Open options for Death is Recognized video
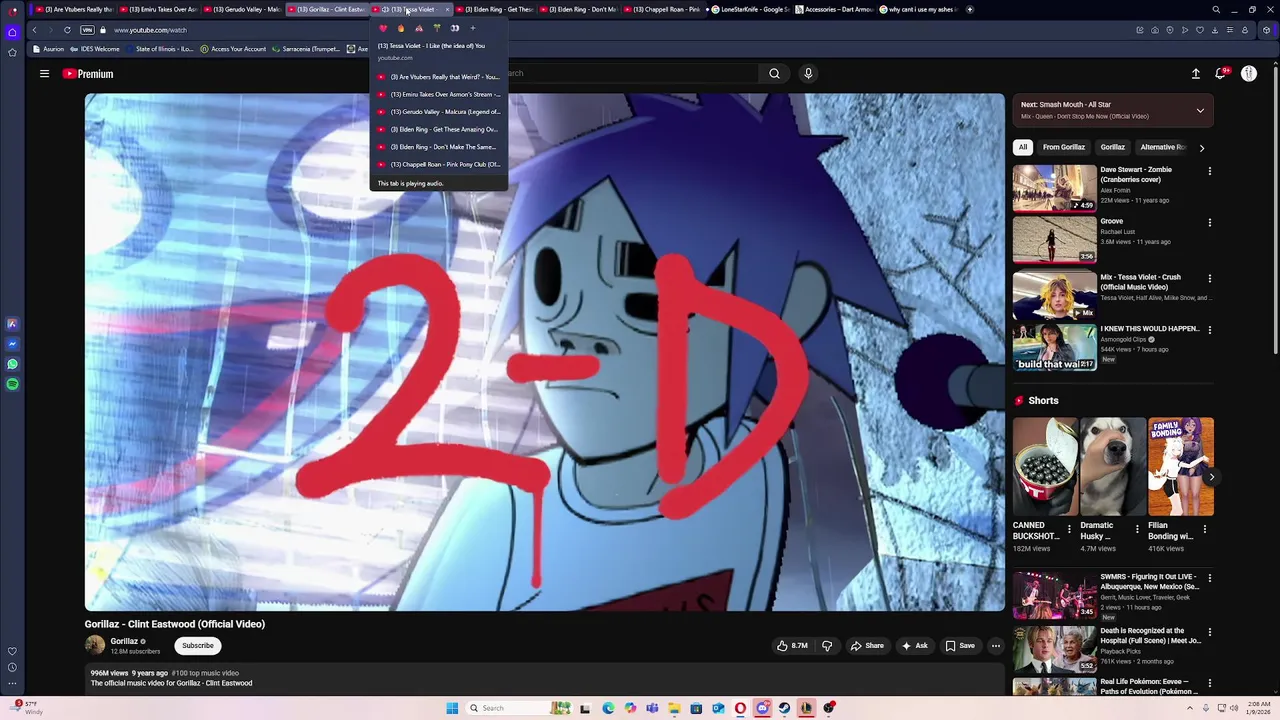1280x720 pixels. click(x=1210, y=632)
